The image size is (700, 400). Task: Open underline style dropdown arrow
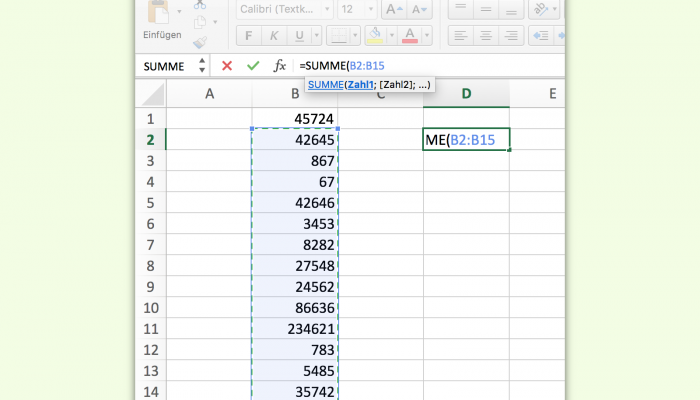[317, 36]
